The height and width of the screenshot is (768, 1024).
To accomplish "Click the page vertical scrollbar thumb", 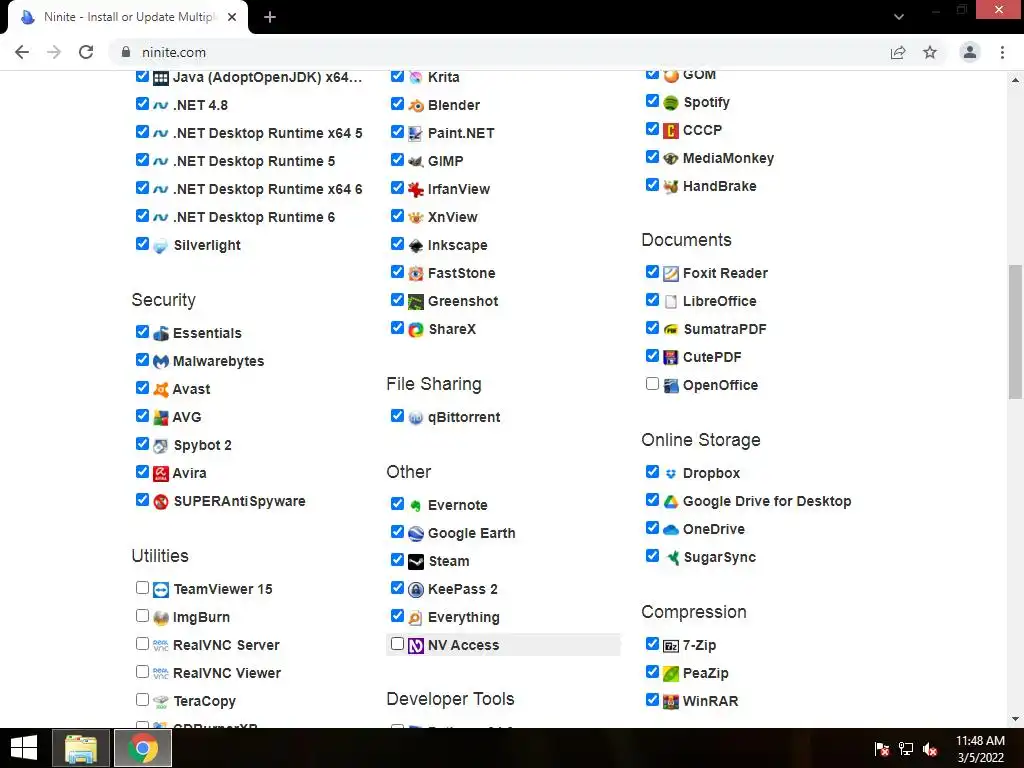I will tap(1015, 332).
